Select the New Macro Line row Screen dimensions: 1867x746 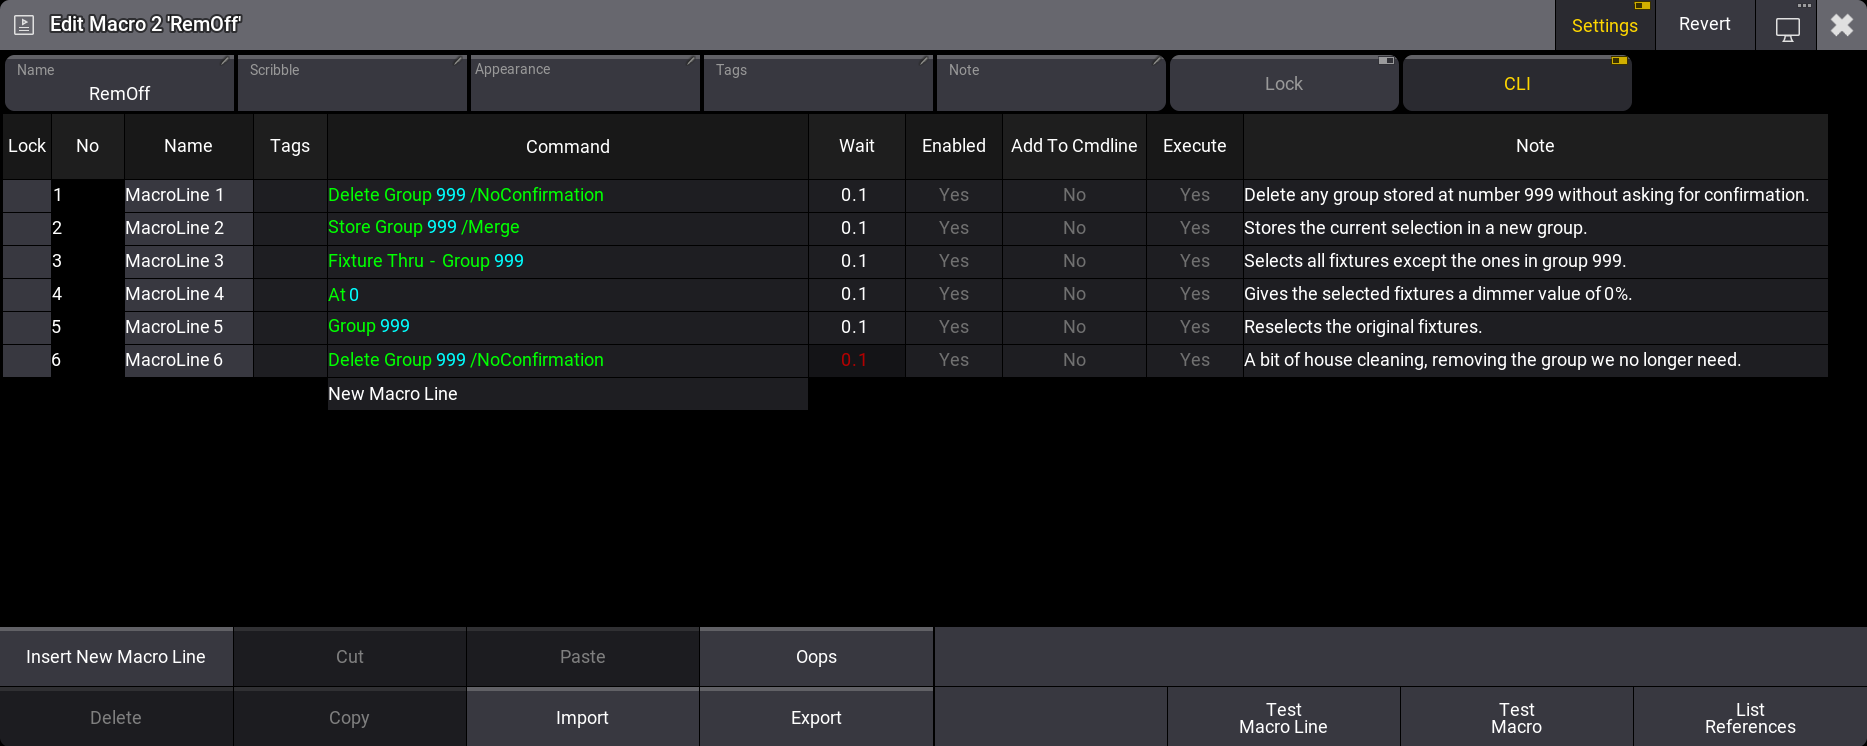(x=567, y=394)
